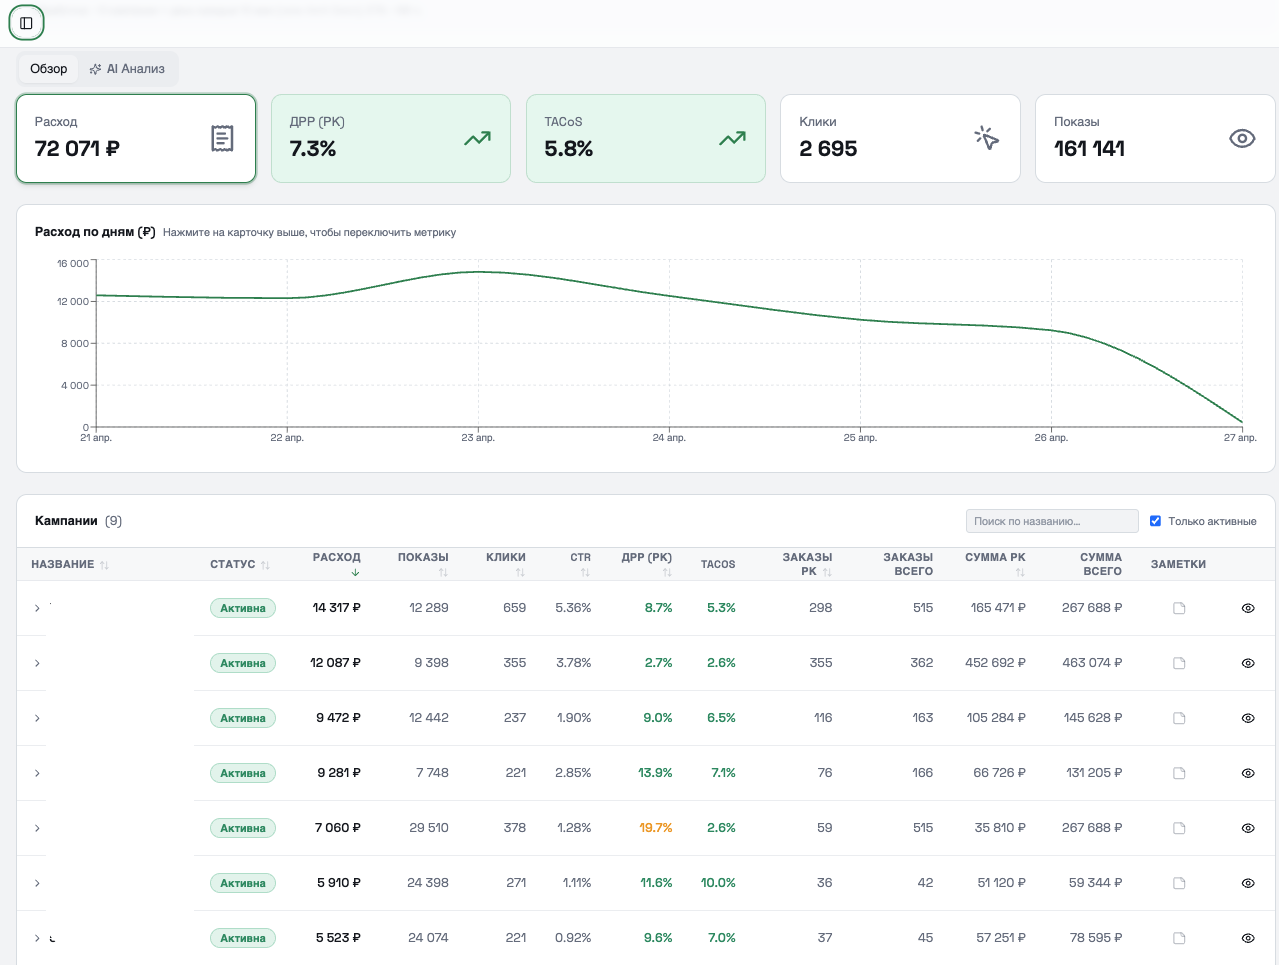Expand the campaign row with 5 523 ₽ spend

(37, 938)
